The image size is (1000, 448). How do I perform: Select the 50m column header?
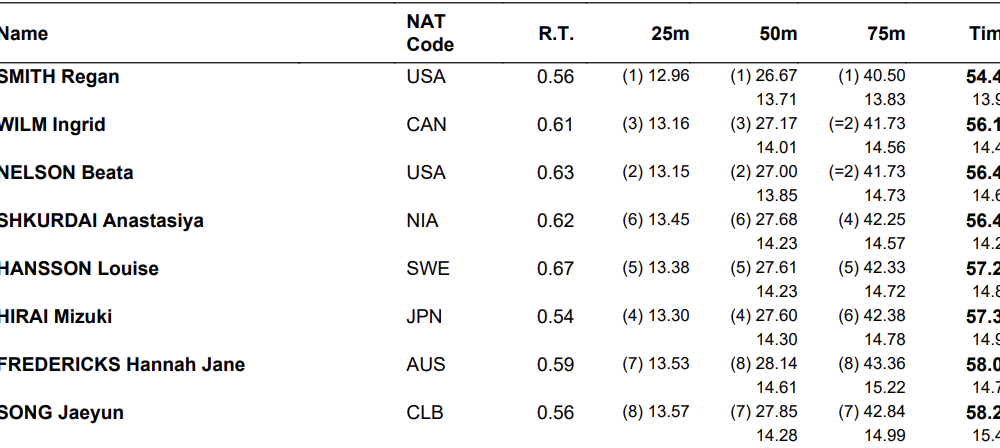click(x=778, y=34)
